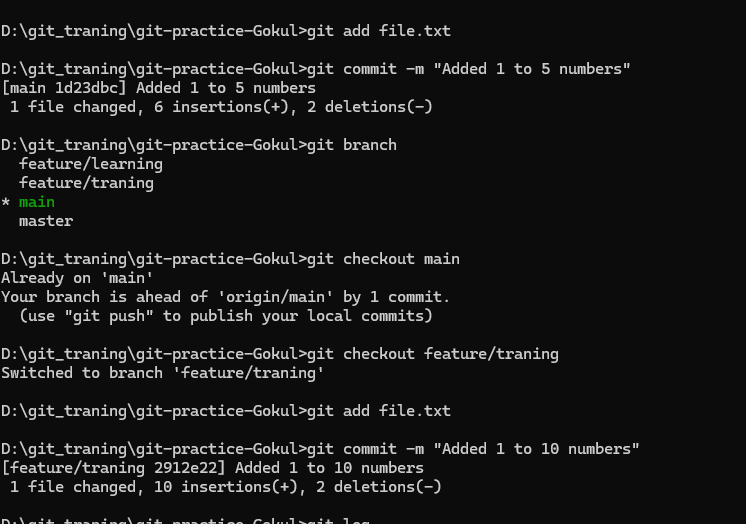Screen dimensions: 746x524
Task: Click the "git branch" command text
Action: [x=351, y=145]
